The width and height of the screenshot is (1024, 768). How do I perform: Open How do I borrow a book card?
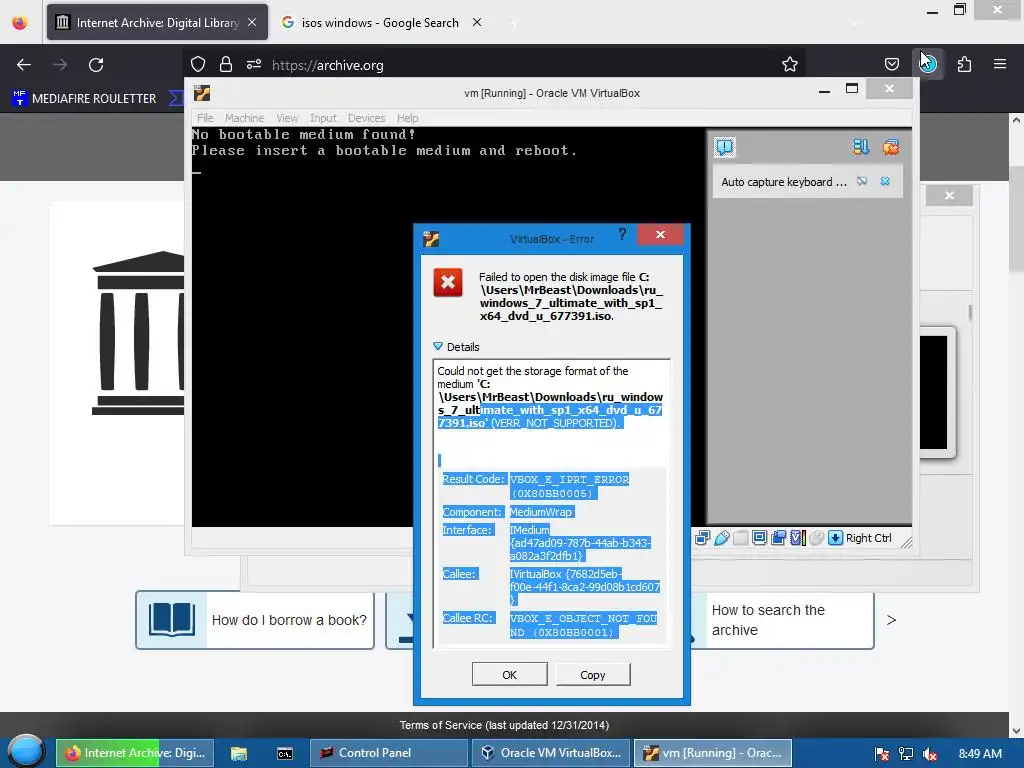(255, 620)
